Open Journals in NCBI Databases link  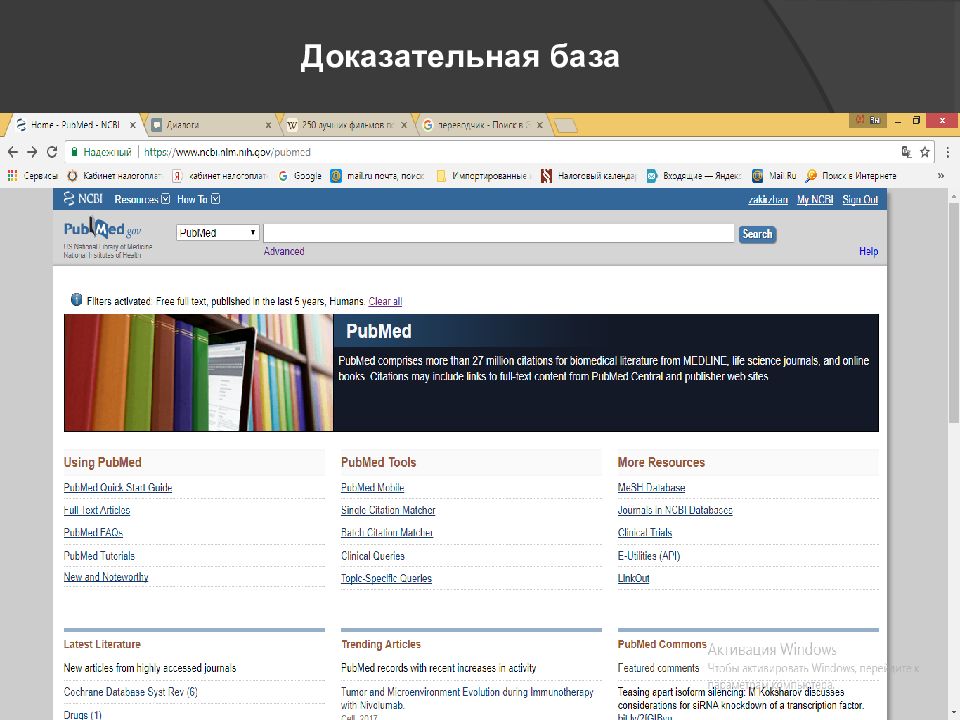(675, 510)
